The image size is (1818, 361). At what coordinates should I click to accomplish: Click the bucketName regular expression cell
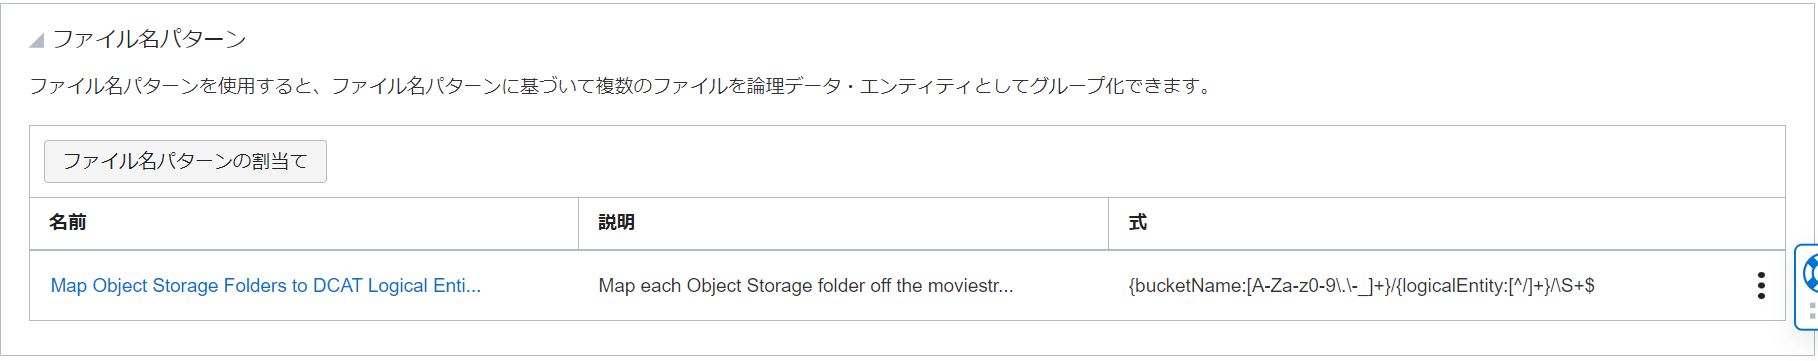click(1361, 285)
